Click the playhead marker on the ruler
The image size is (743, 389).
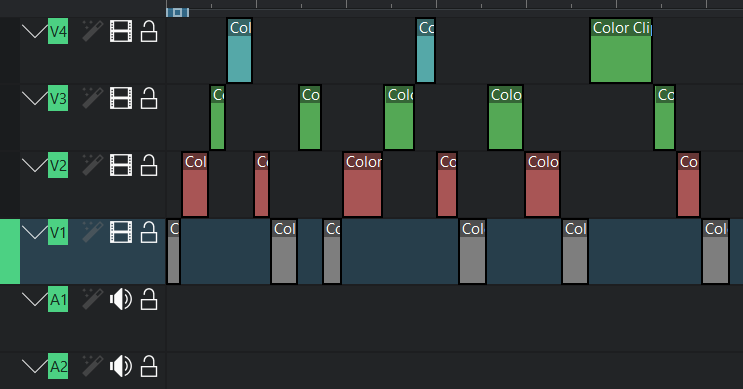tap(177, 12)
